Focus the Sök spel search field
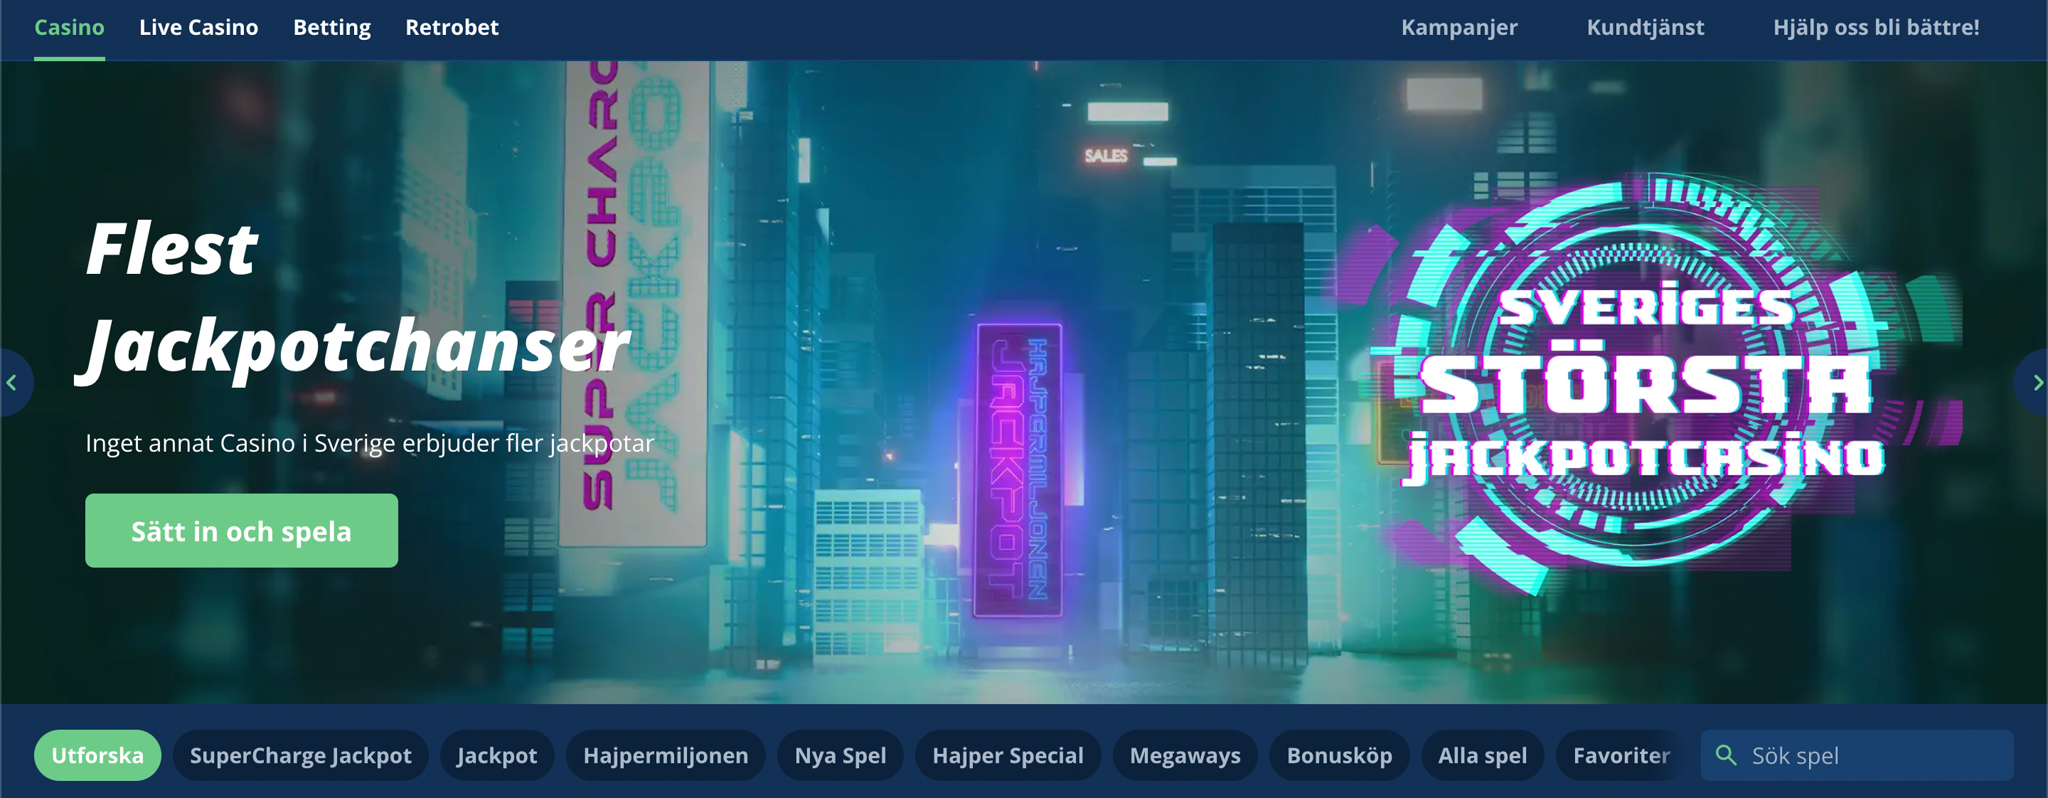This screenshot has height=798, width=2048. pos(1857,755)
